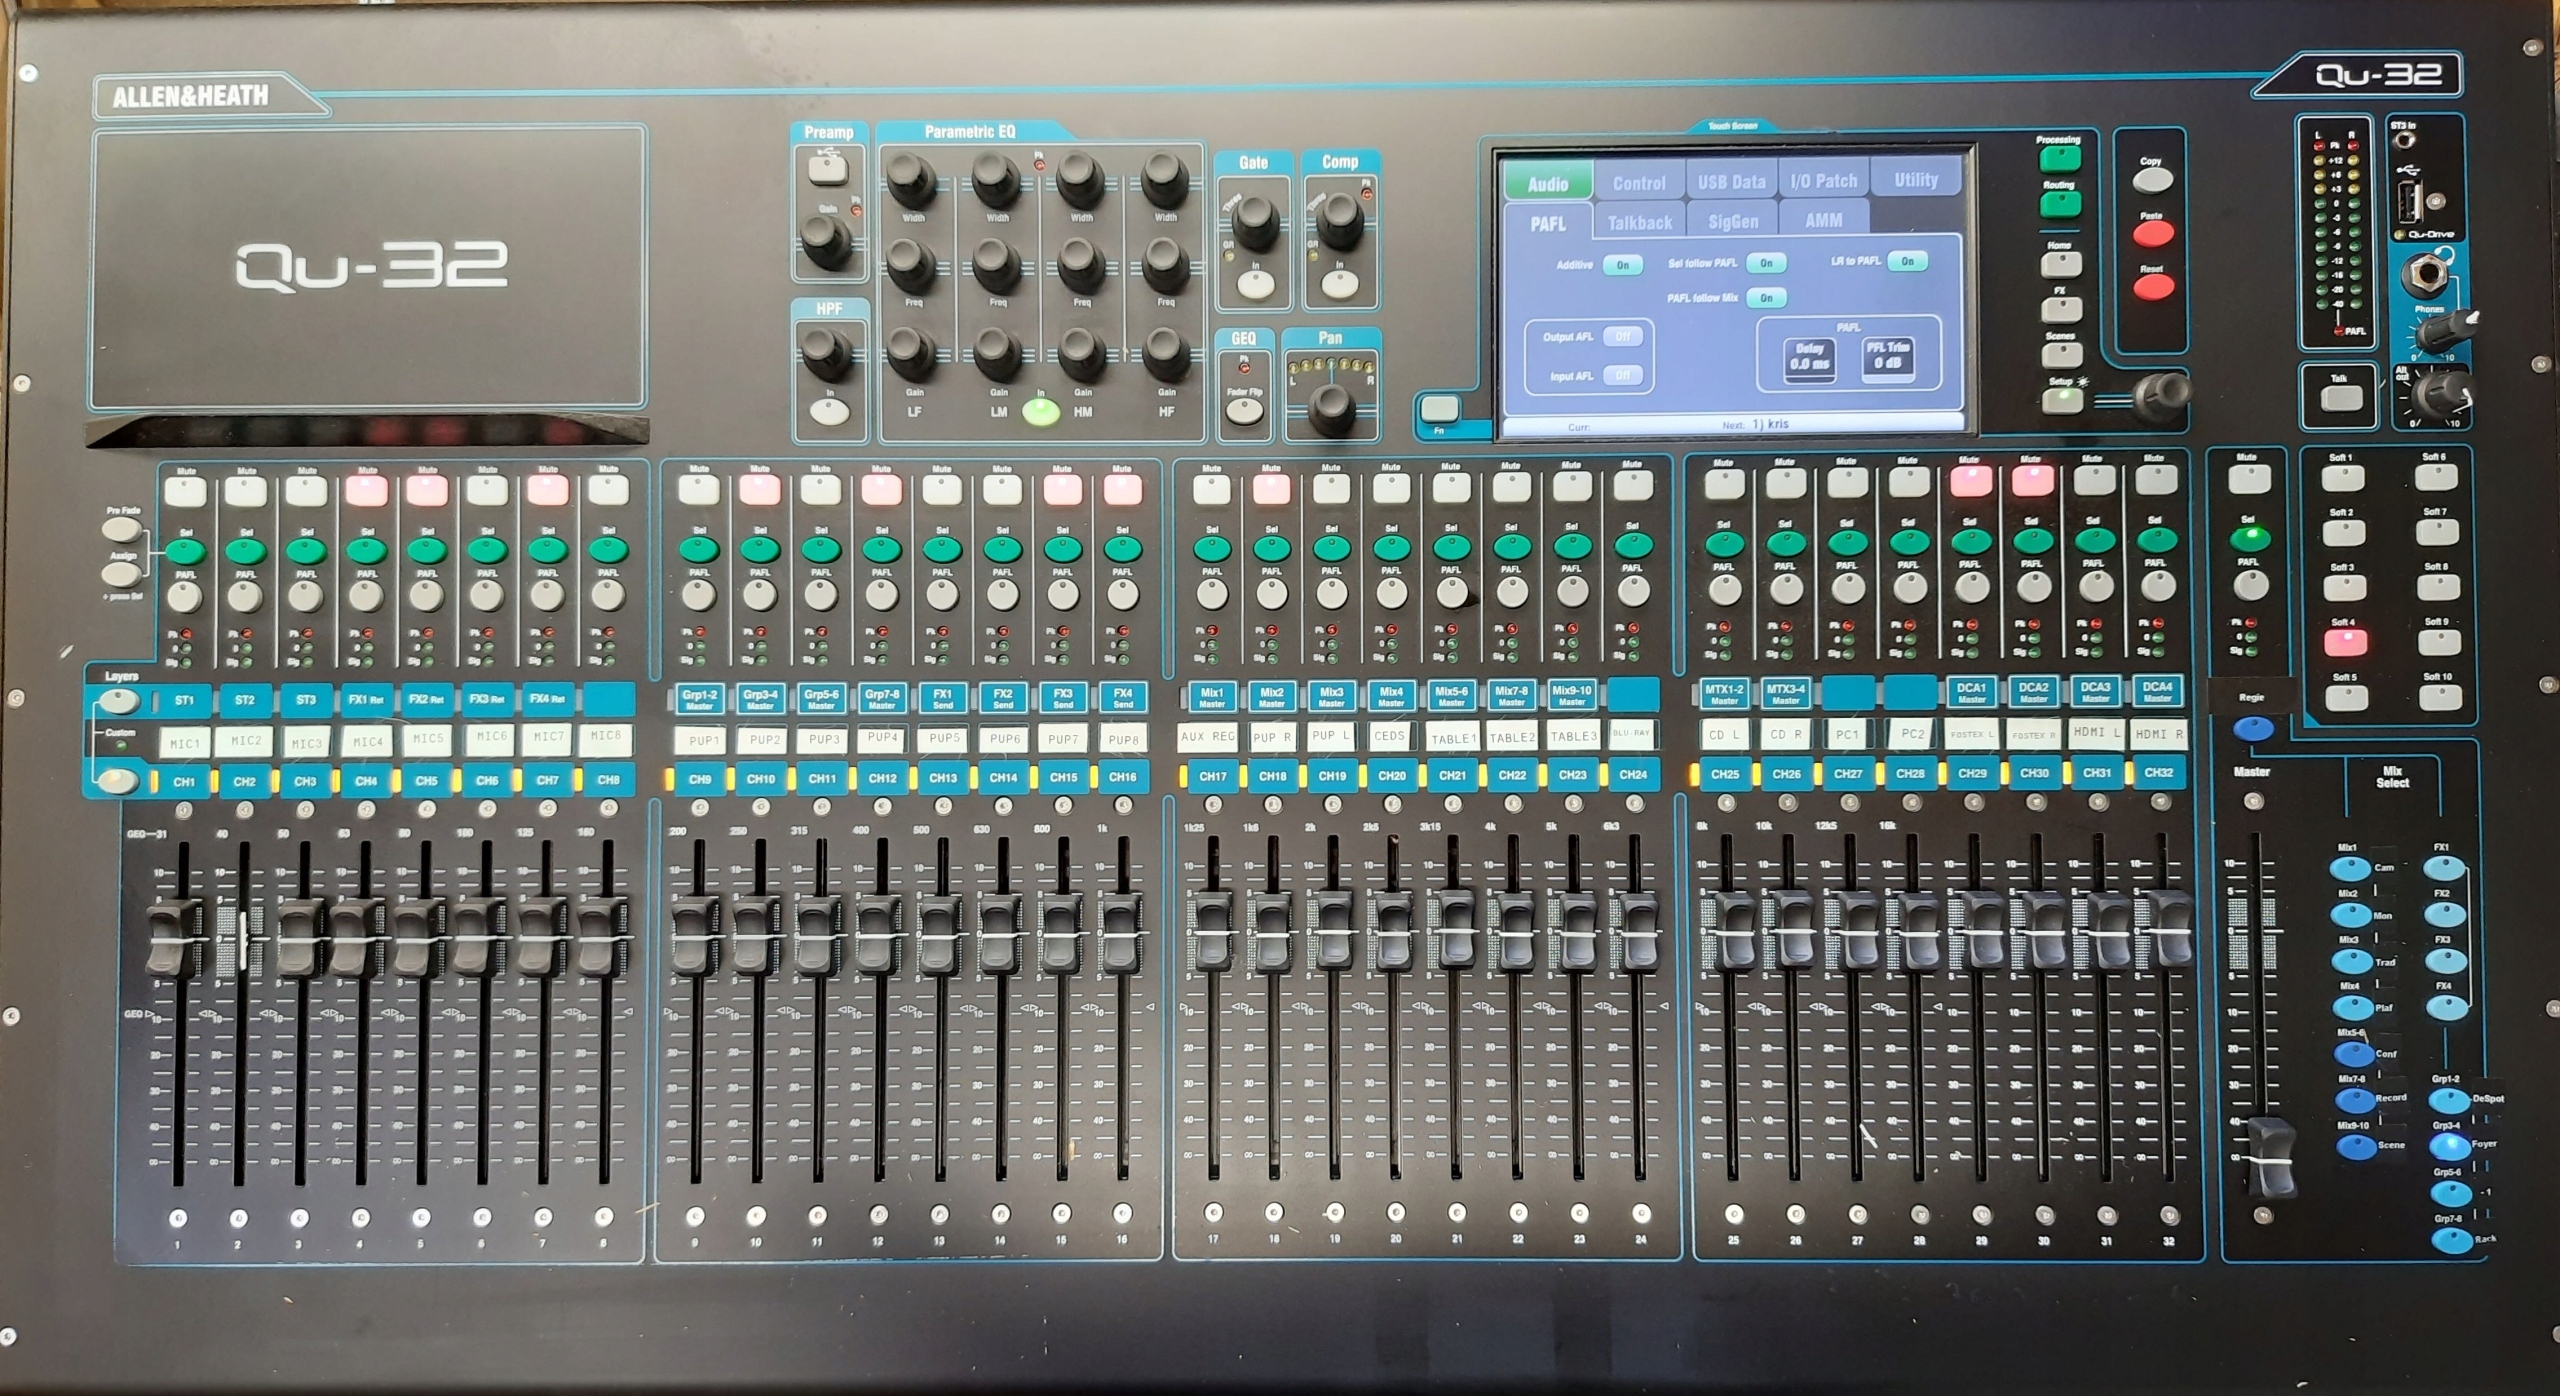The height and width of the screenshot is (1396, 2560).
Task: Open the Utility tab
Action: click(x=1915, y=180)
